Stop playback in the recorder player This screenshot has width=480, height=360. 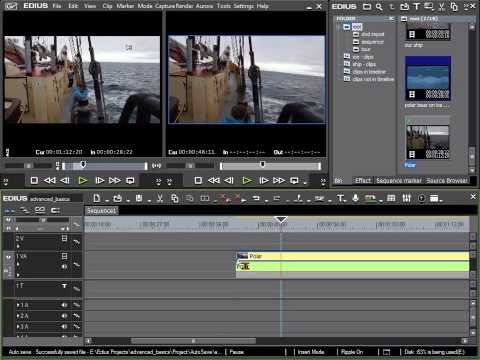[198, 180]
